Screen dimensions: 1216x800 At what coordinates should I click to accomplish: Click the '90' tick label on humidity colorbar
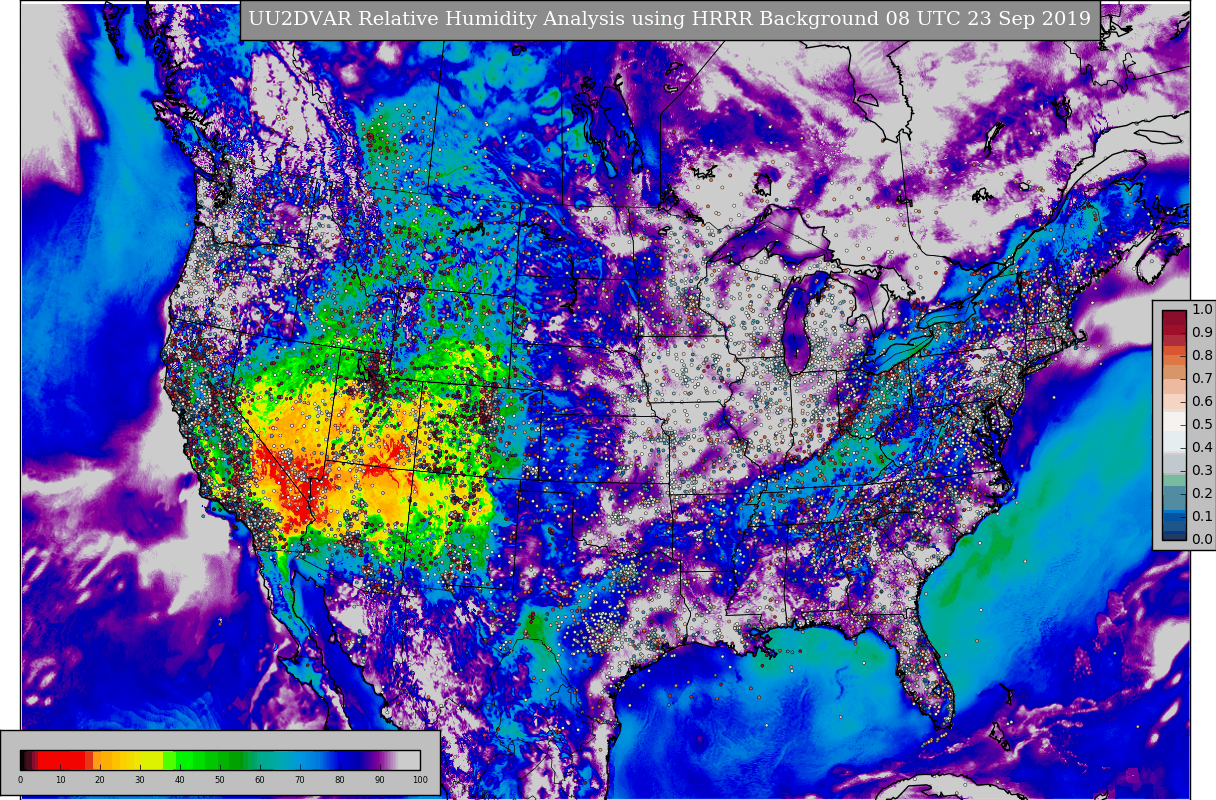point(380,780)
